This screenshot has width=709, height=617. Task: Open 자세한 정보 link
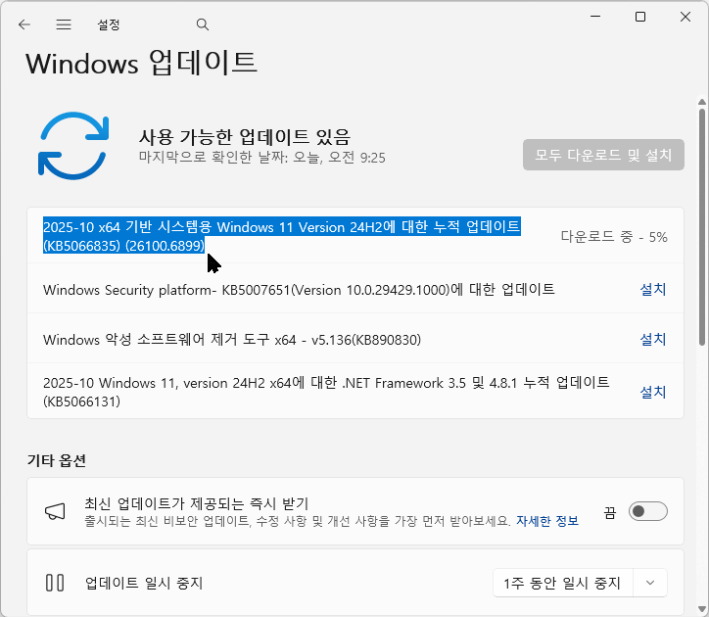[x=547, y=521]
